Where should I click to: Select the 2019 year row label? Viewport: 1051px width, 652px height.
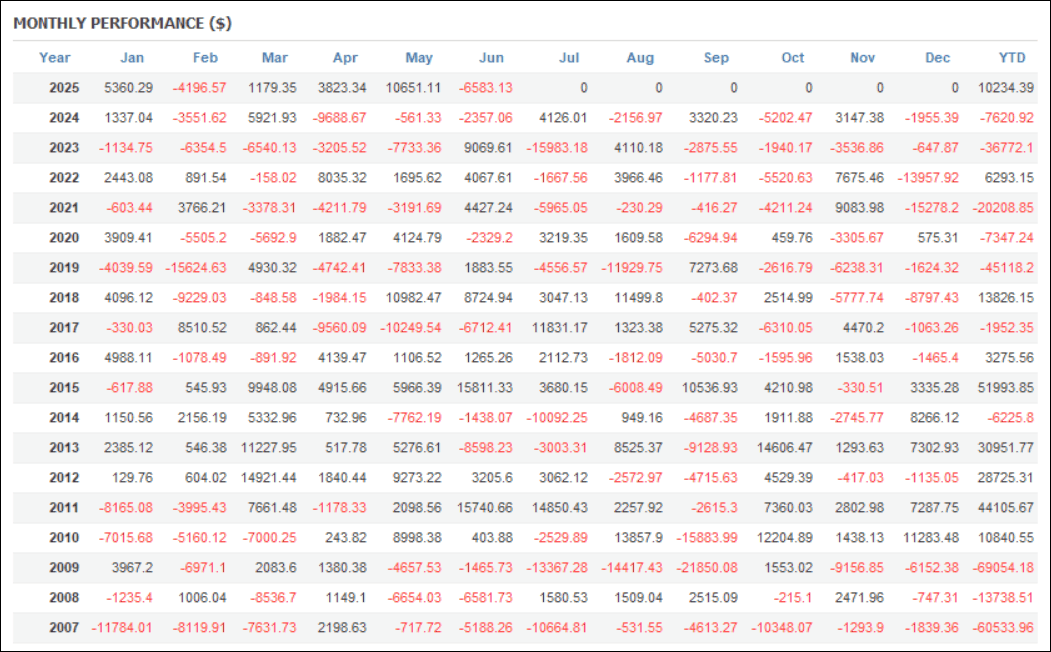pos(64,267)
